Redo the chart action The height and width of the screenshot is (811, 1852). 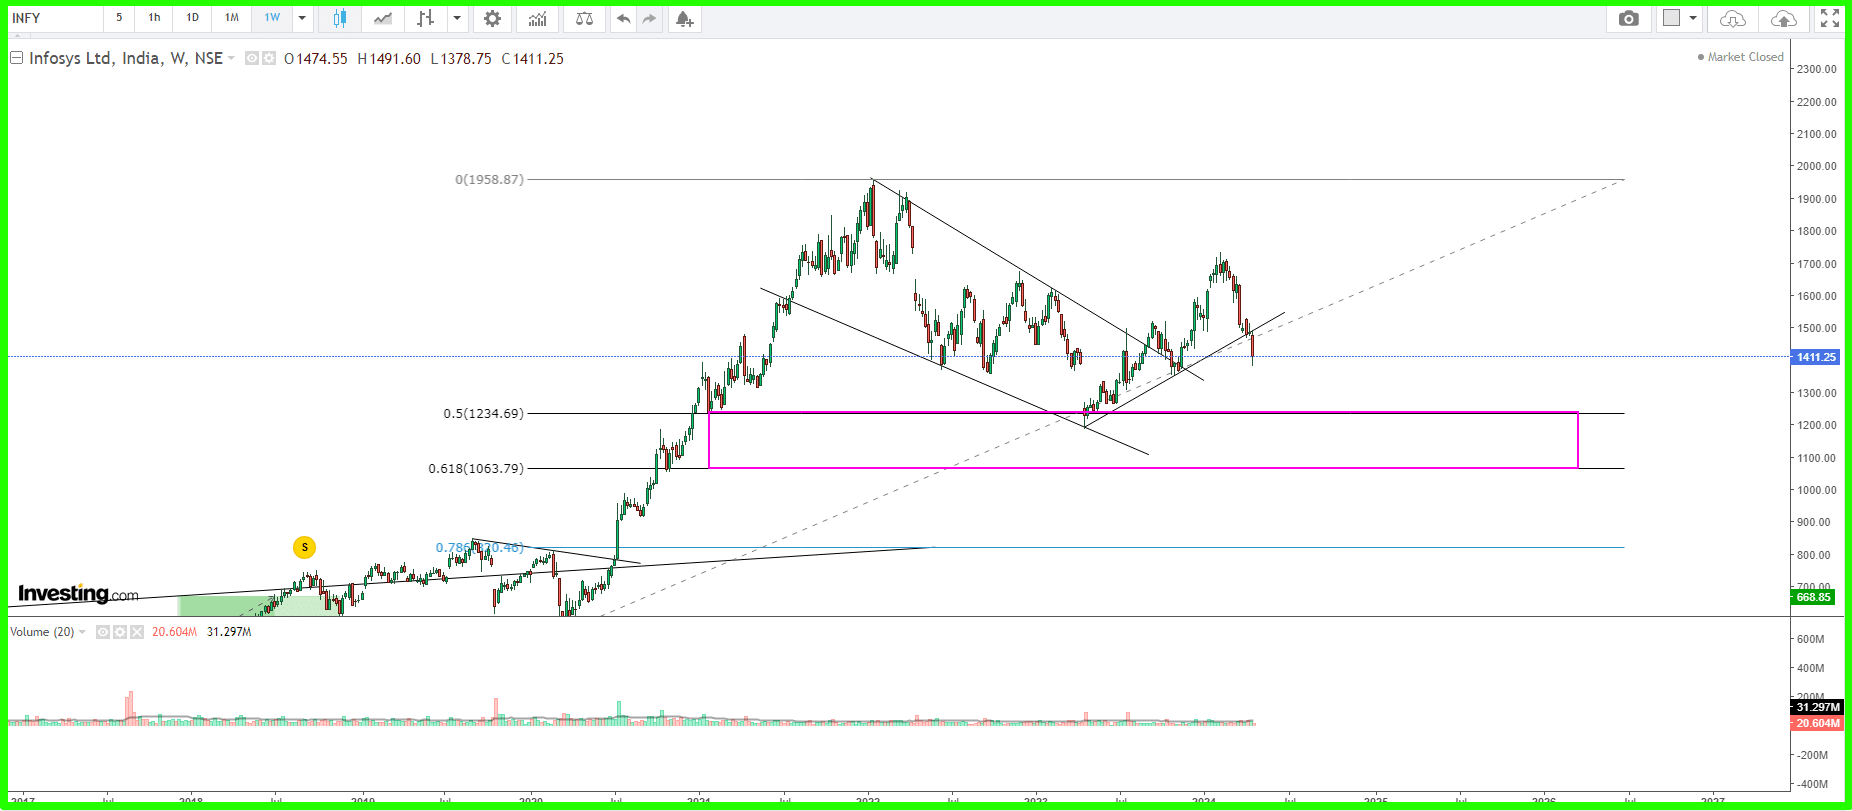coord(650,18)
